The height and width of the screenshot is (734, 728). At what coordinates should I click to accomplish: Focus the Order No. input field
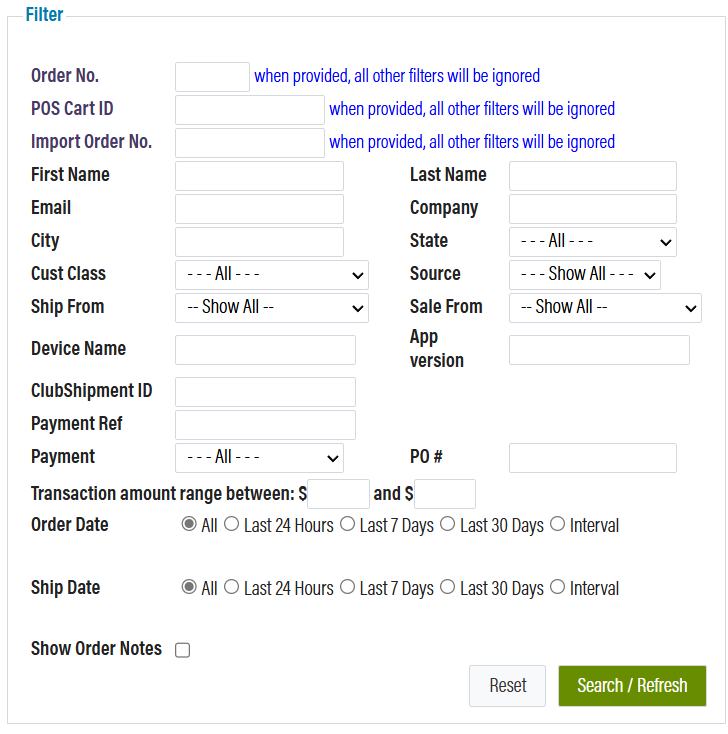(x=212, y=77)
